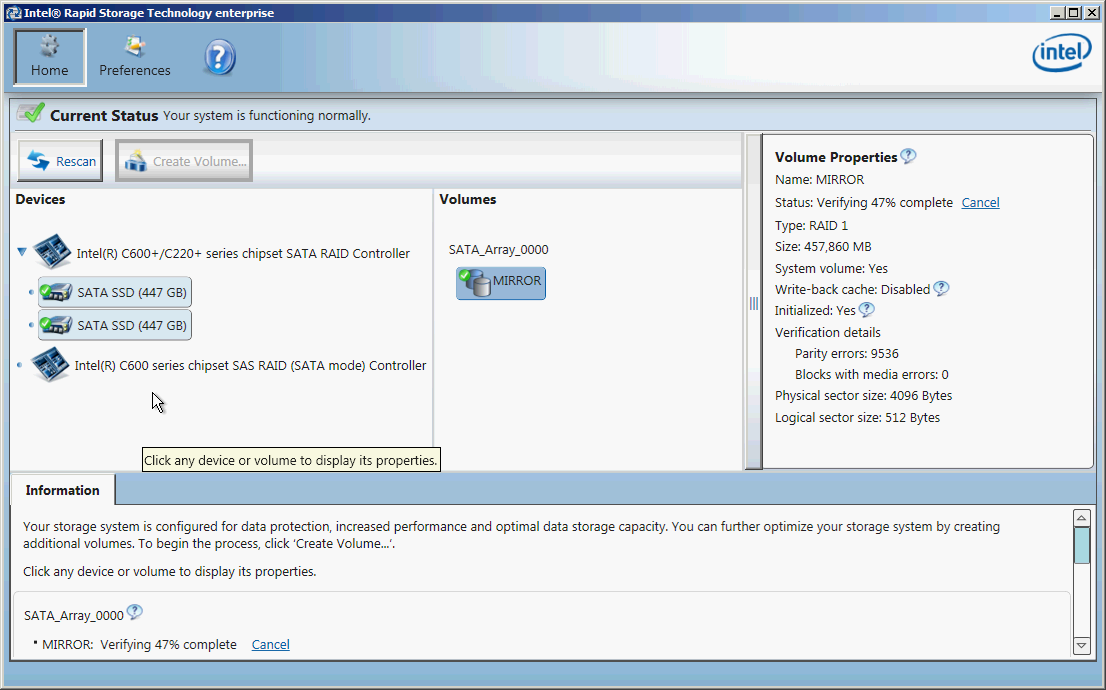Open help icon beside SATA_Array_0000 in Information

tap(134, 612)
